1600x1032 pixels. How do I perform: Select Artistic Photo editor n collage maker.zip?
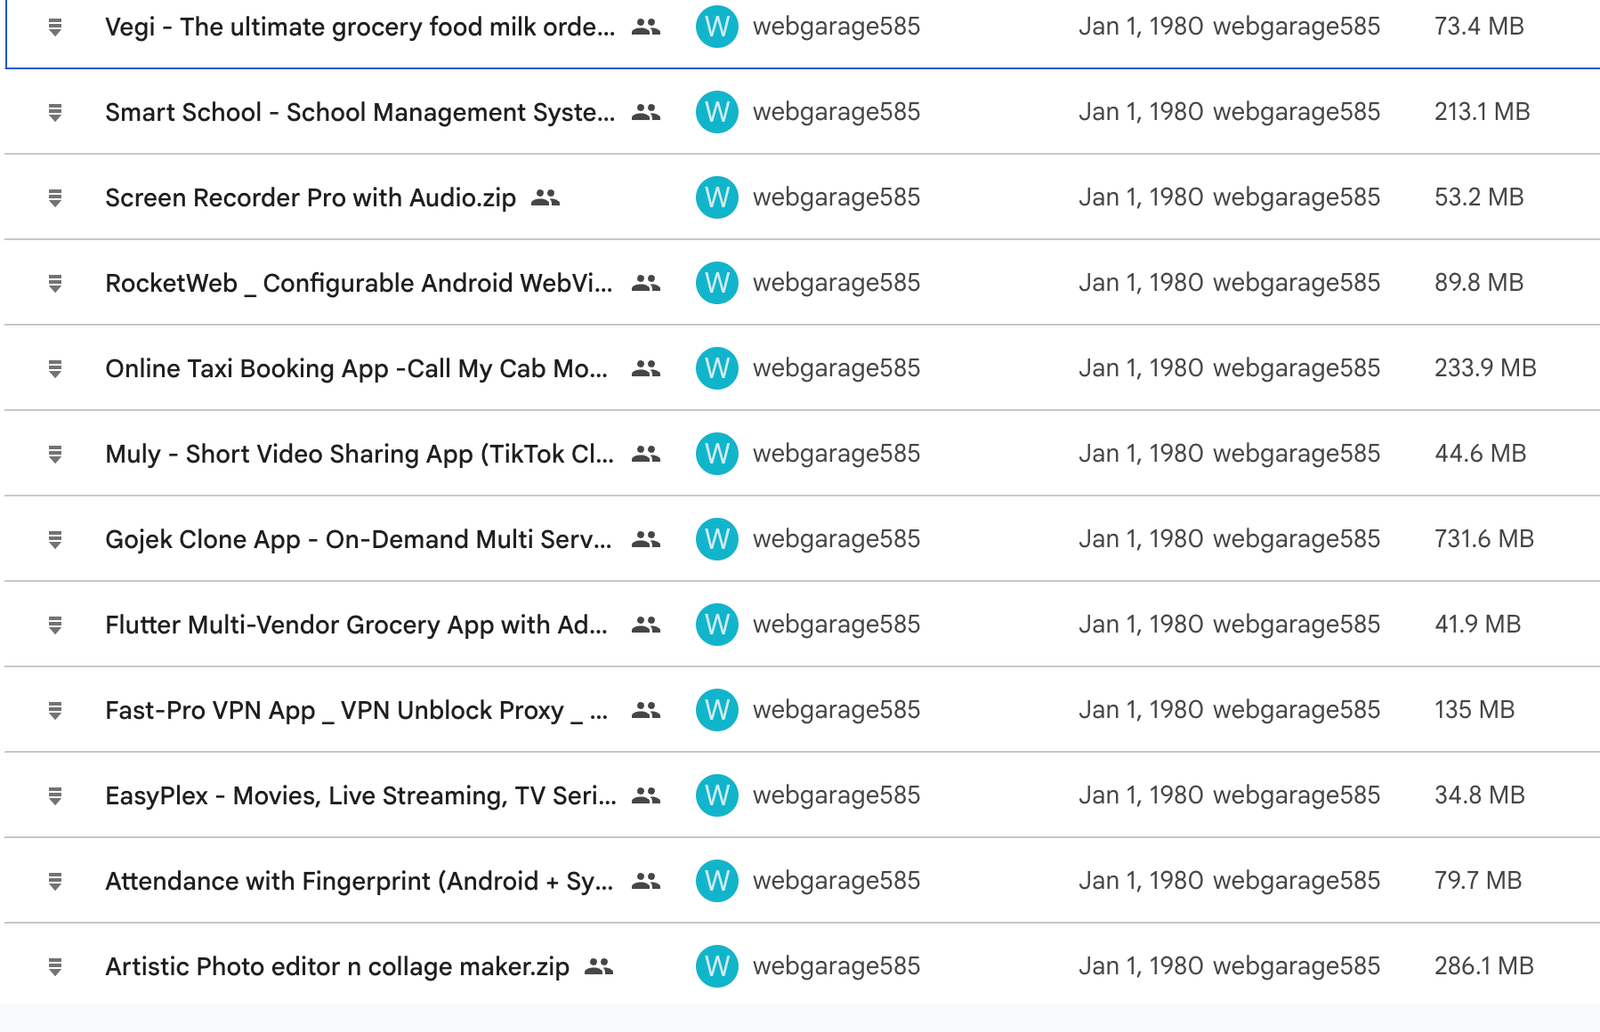tap(337, 967)
